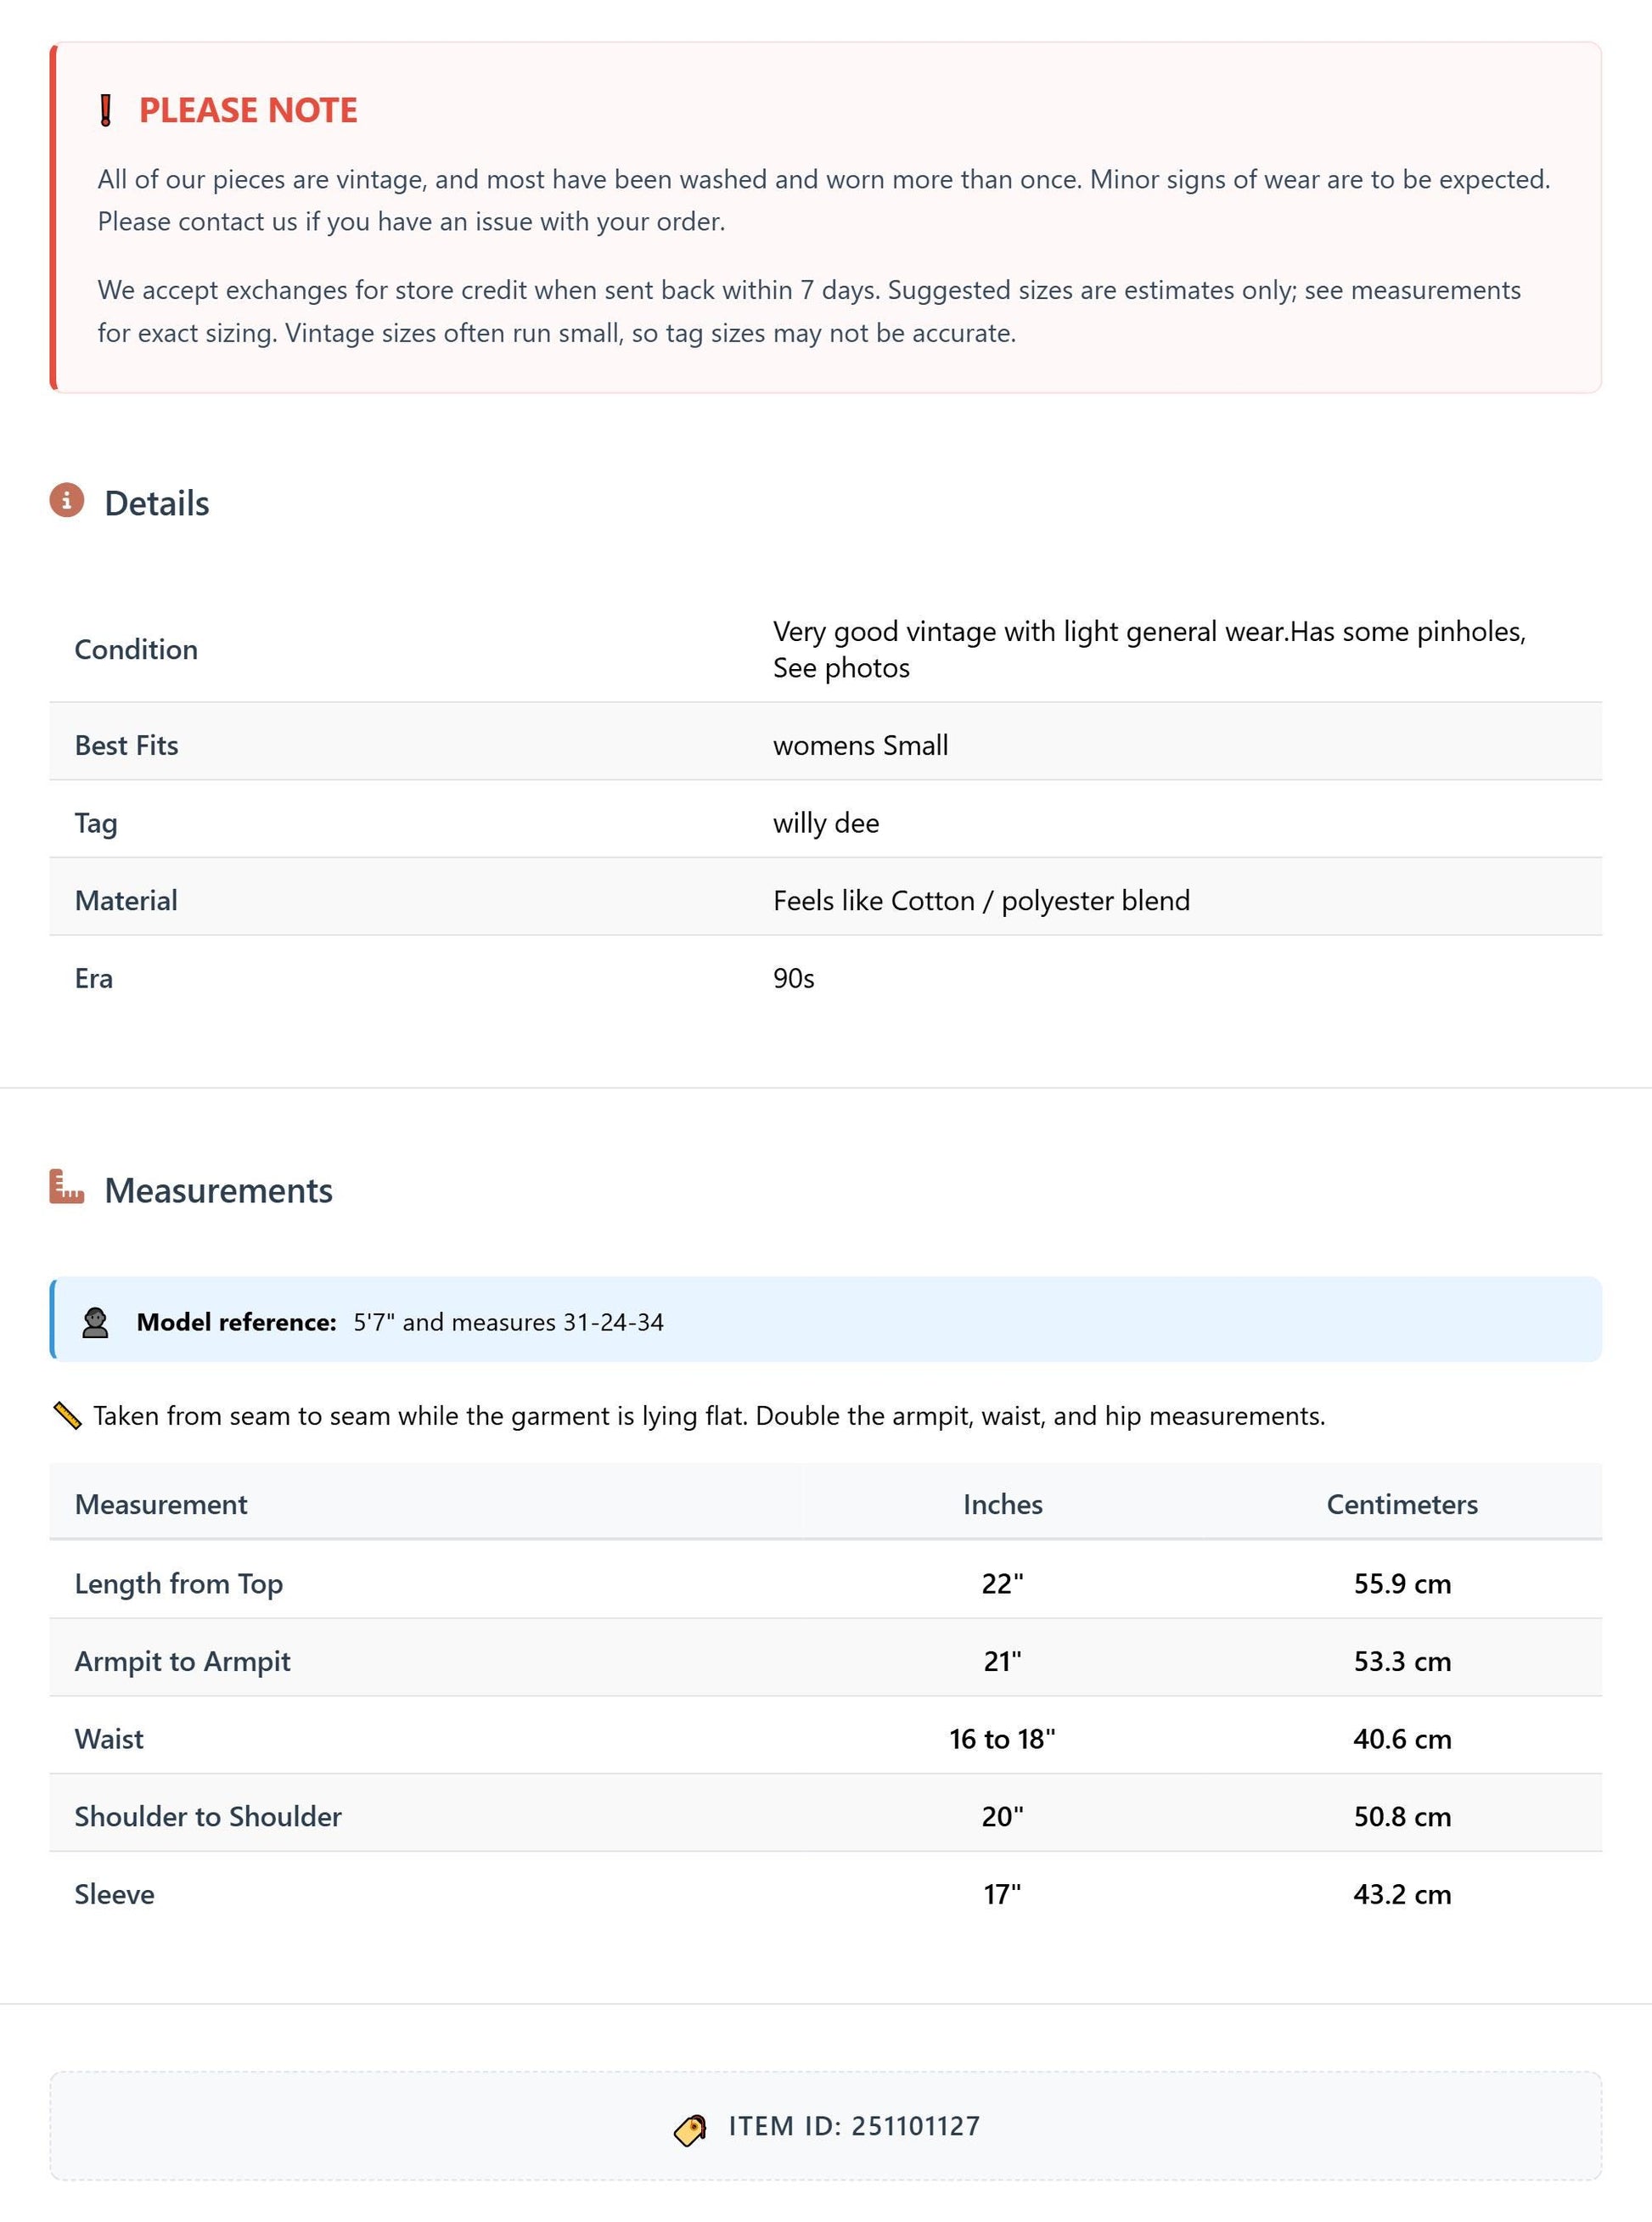
Task: Click the womens Small value
Action: click(861, 745)
